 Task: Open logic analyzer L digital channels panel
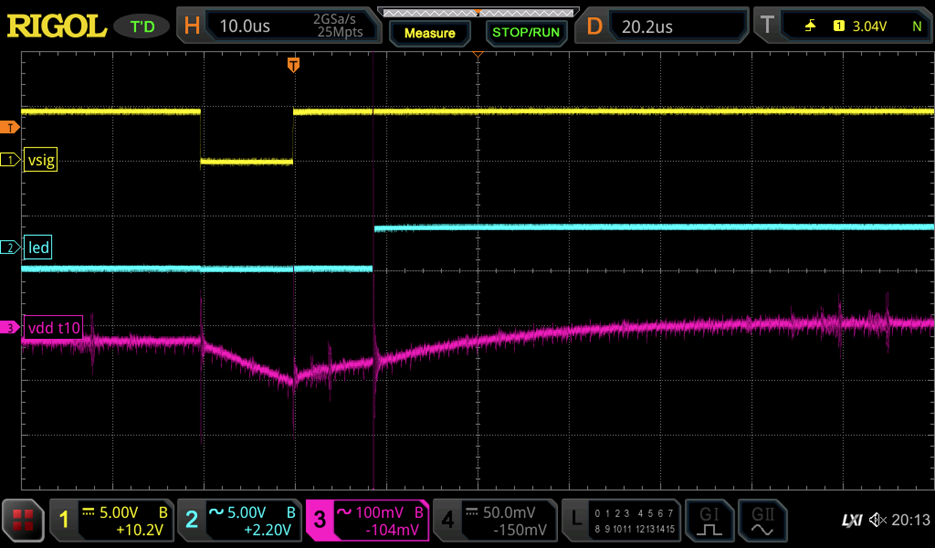[621, 520]
